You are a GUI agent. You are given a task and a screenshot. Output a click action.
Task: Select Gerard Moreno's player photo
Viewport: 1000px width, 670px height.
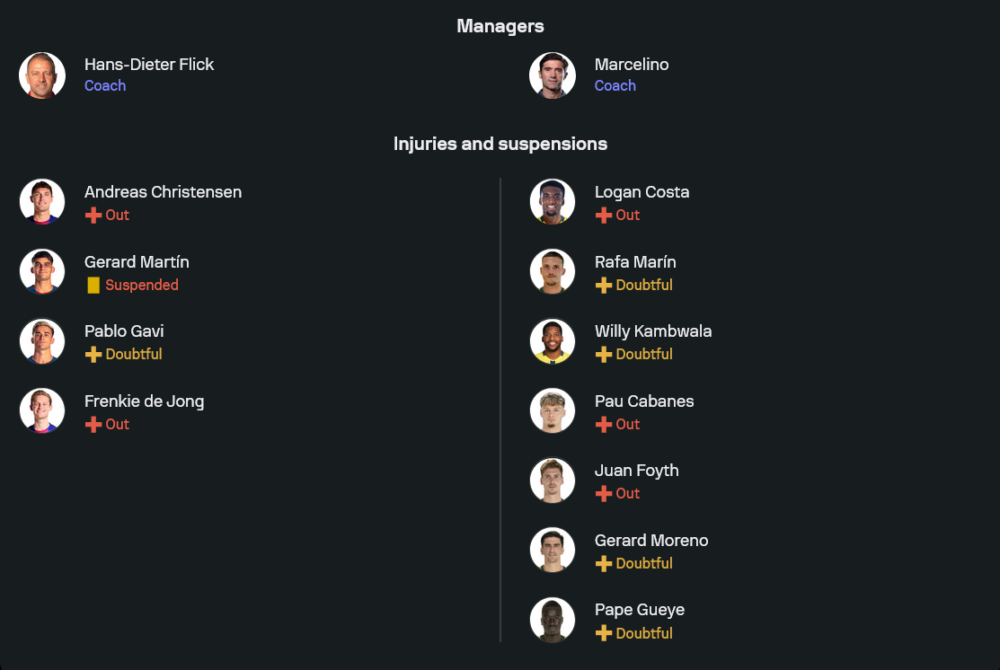pyautogui.click(x=552, y=550)
